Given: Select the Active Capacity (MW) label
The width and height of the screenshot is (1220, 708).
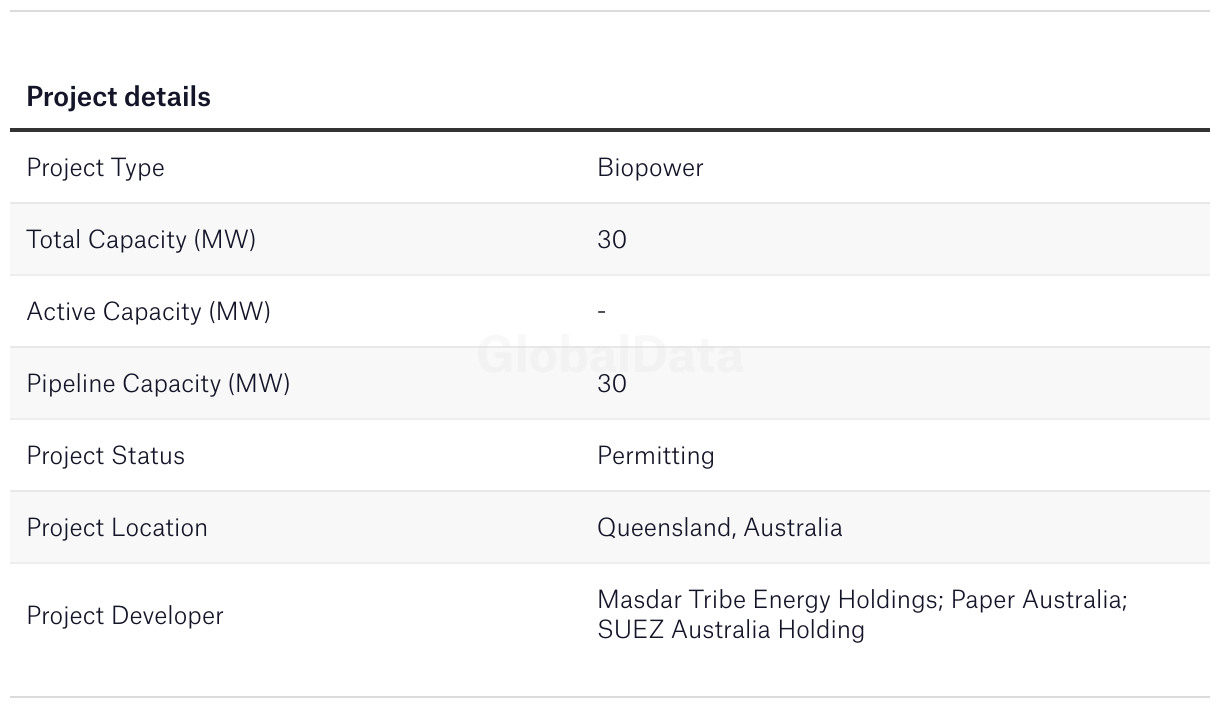Looking at the screenshot, I should (x=148, y=312).
